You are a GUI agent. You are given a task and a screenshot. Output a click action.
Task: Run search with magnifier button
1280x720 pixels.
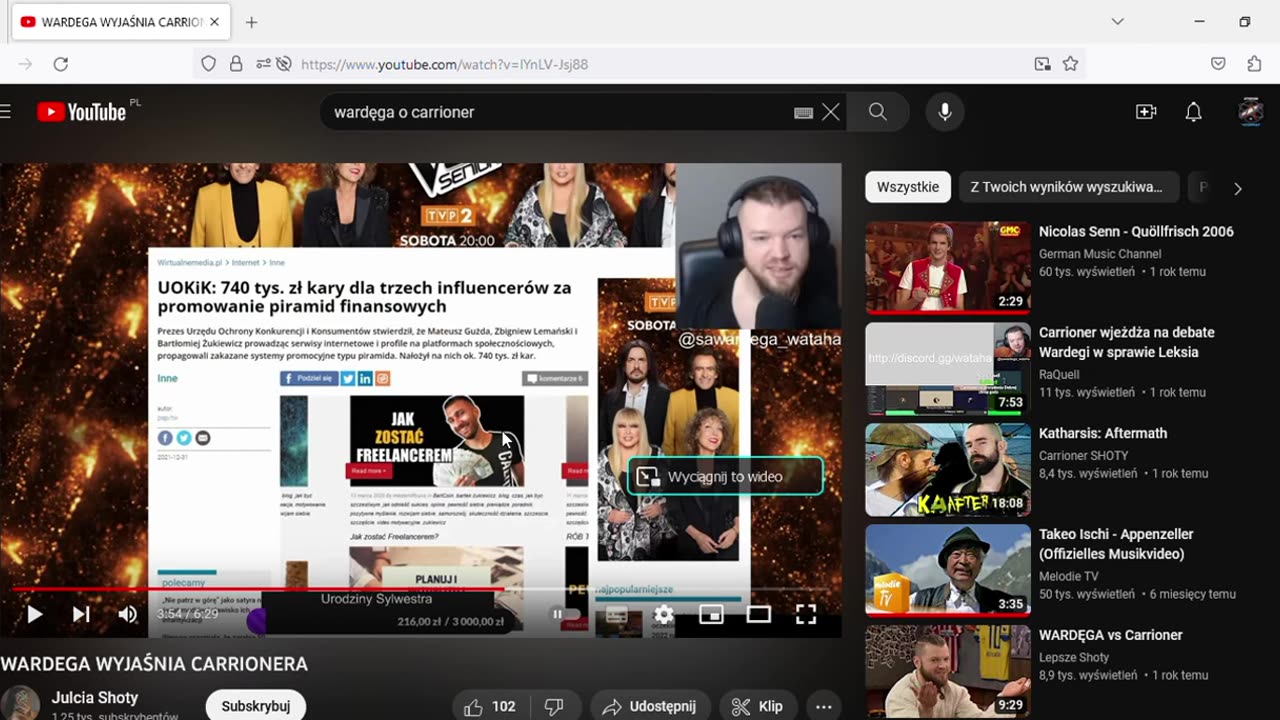pyautogui.click(x=878, y=112)
